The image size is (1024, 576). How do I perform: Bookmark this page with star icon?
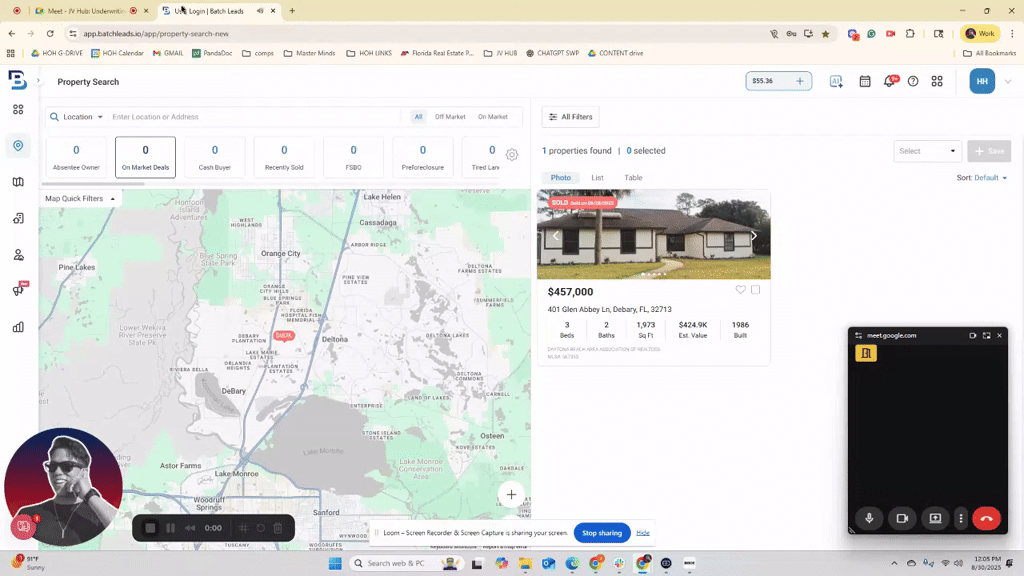coord(825,34)
